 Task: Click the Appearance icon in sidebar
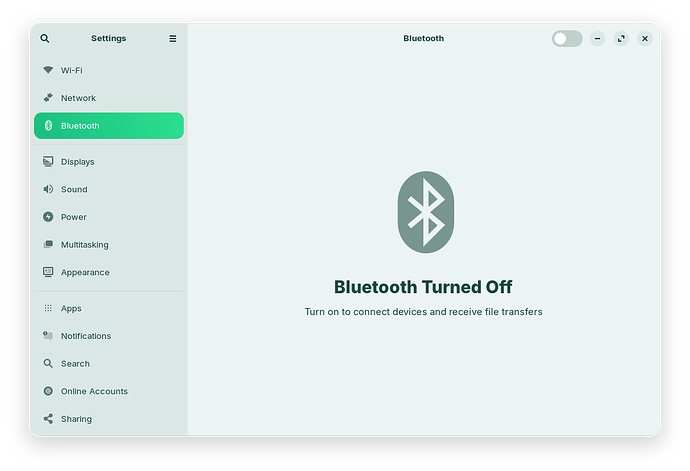(48, 272)
